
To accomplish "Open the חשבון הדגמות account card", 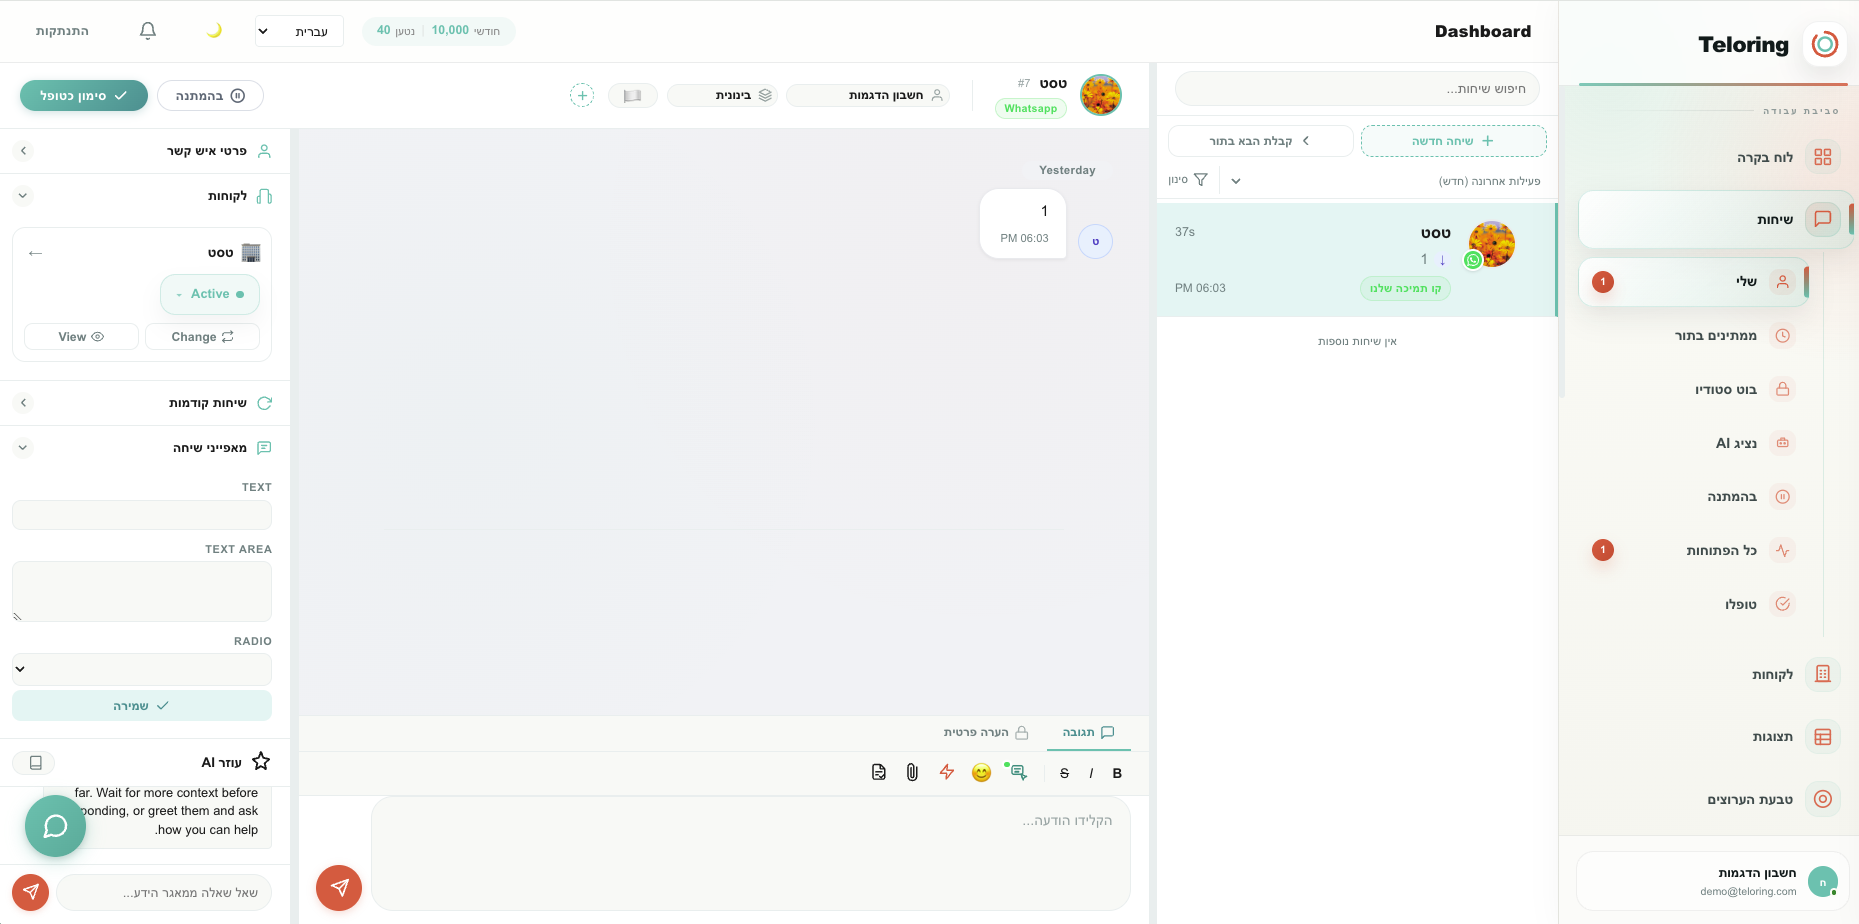I will (x=1711, y=882).
